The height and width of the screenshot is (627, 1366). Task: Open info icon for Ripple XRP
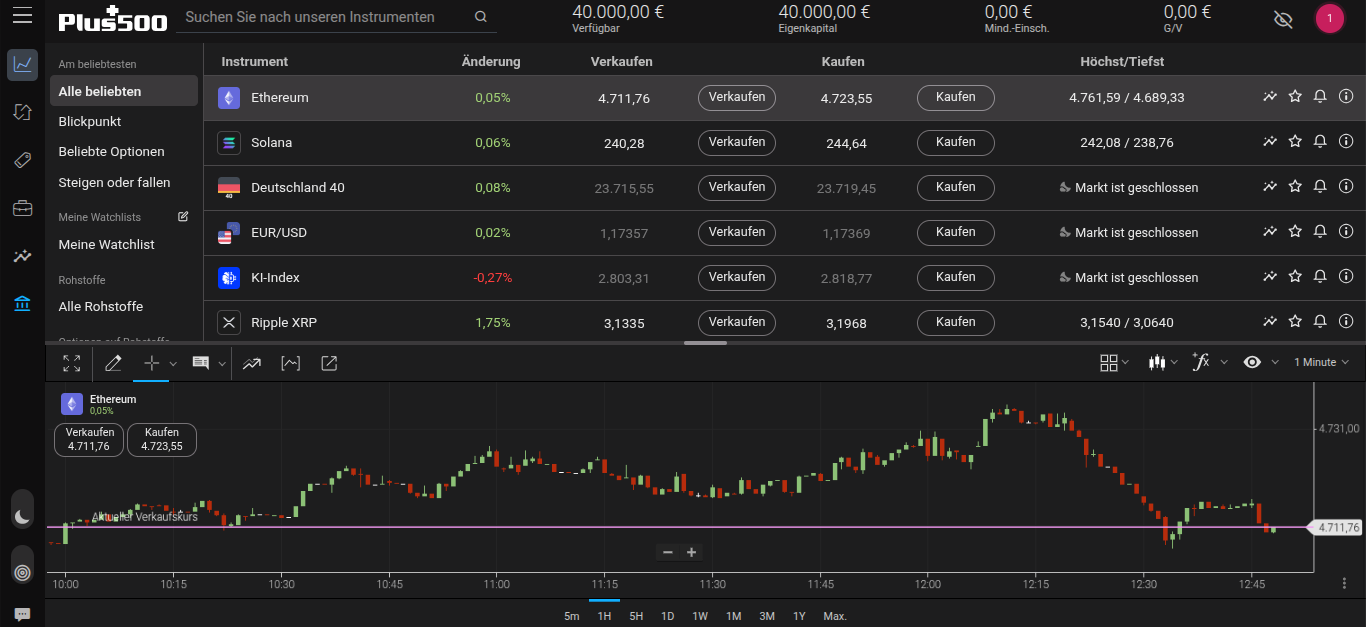pos(1346,322)
